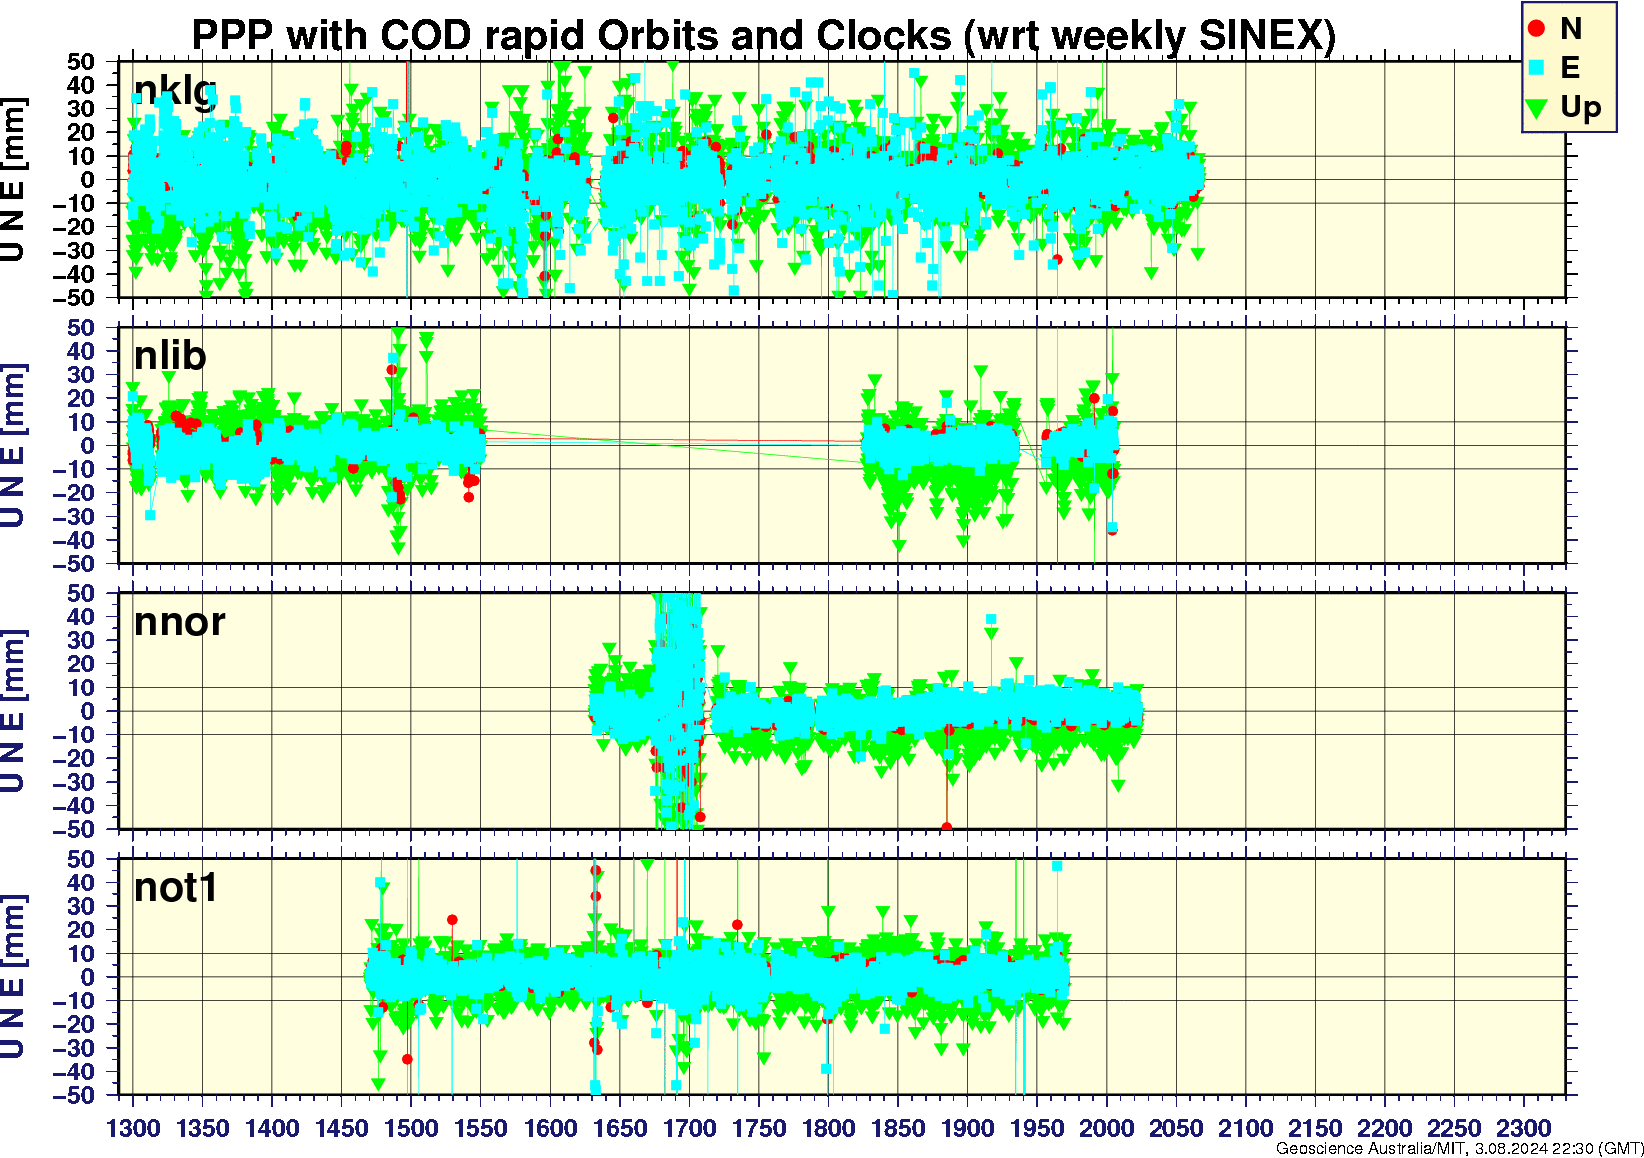
Task: Click the nnor outlier cluster near week 1690
Action: coord(680,710)
